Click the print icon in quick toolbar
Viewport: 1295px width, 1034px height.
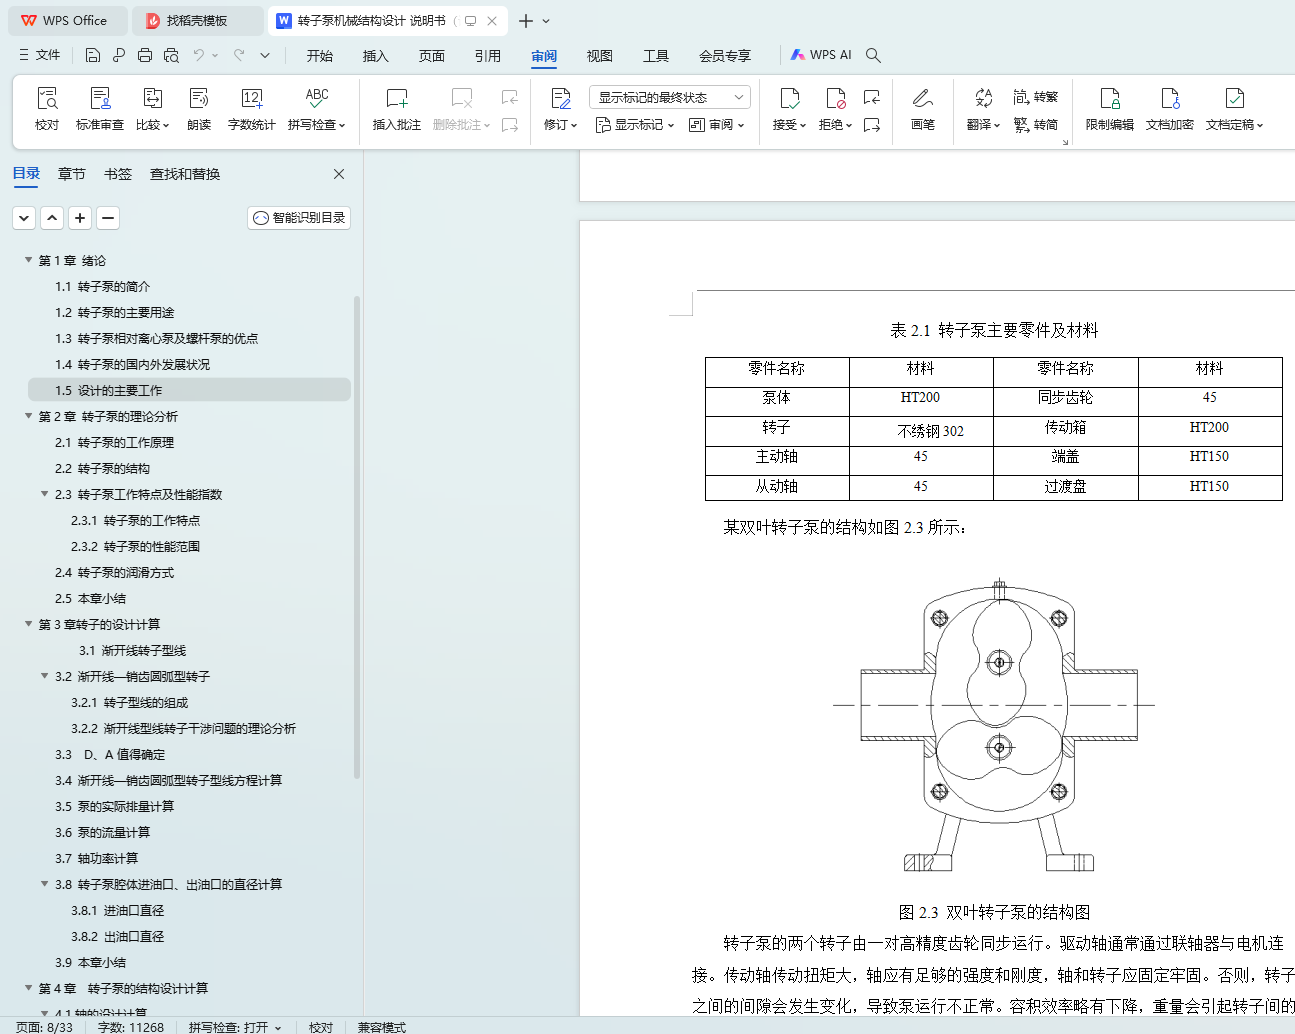[x=145, y=55]
